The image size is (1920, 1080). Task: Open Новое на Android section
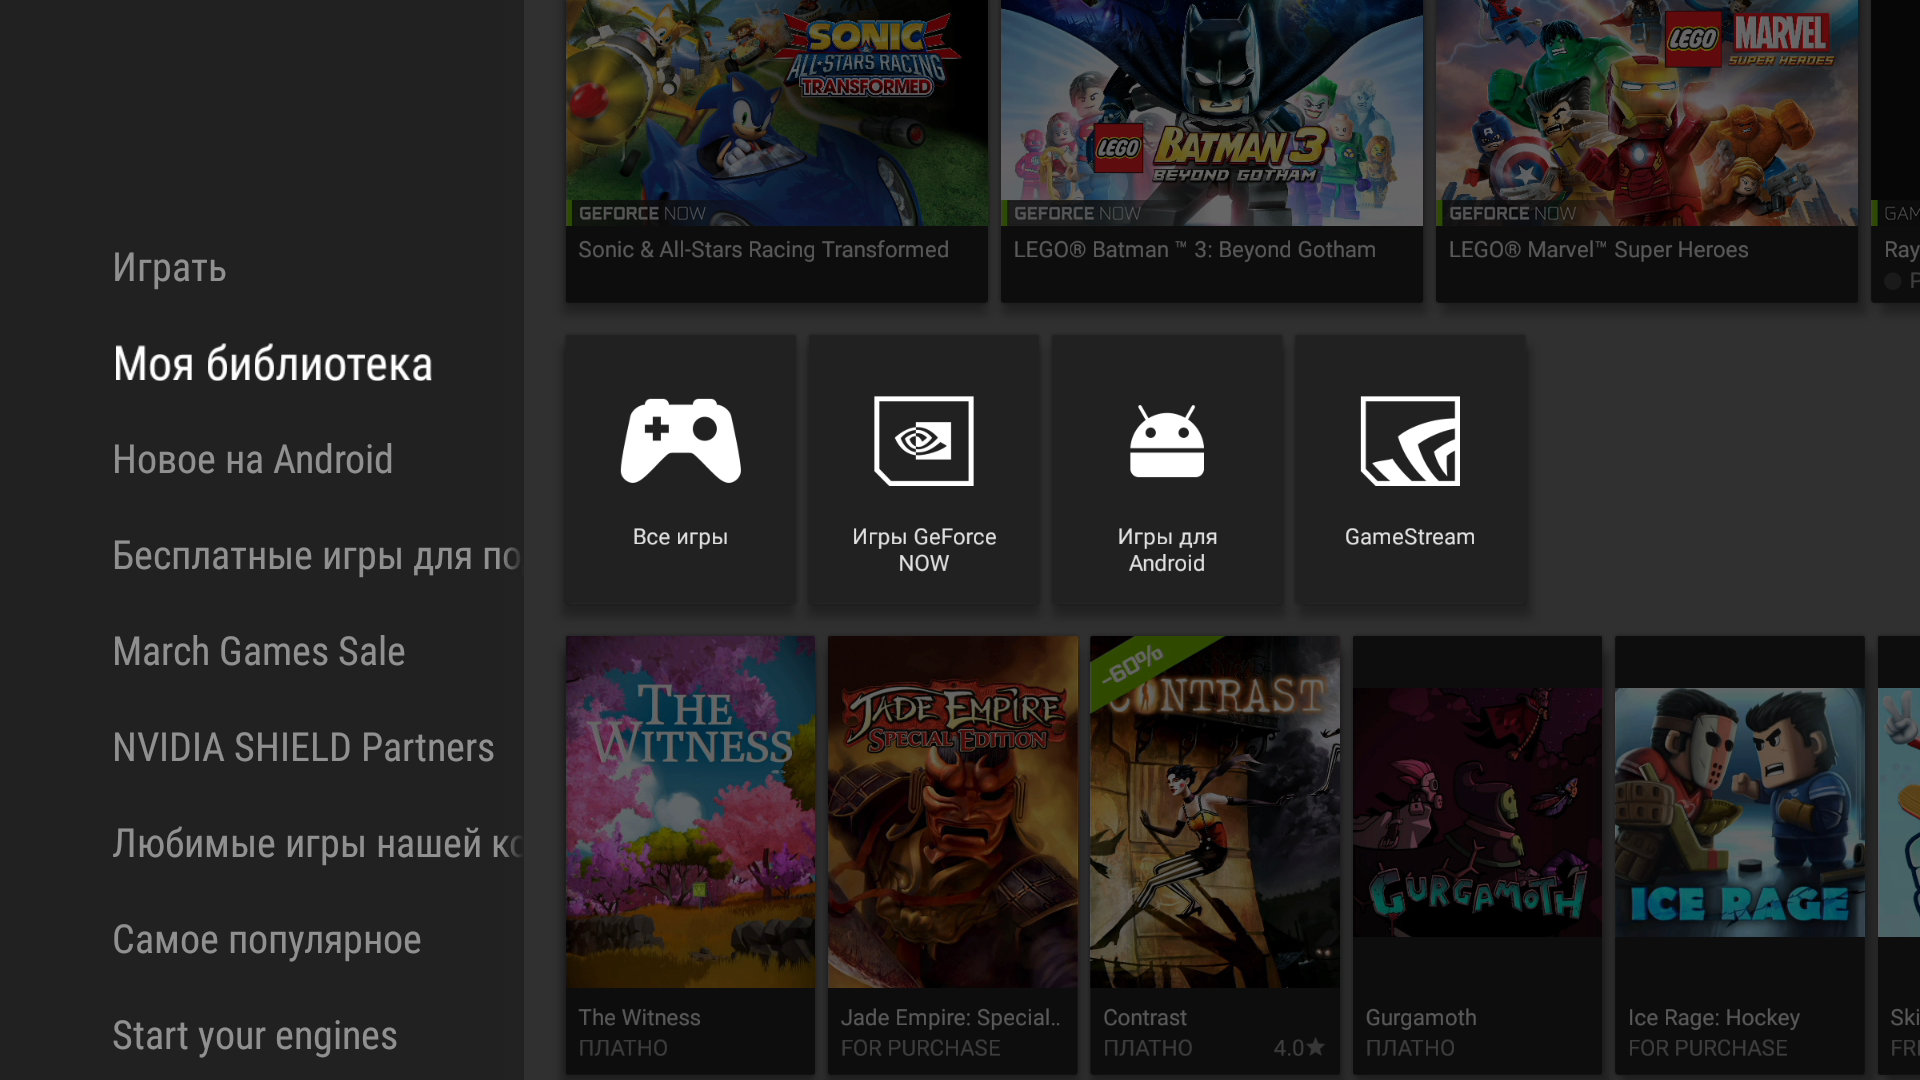tap(252, 460)
